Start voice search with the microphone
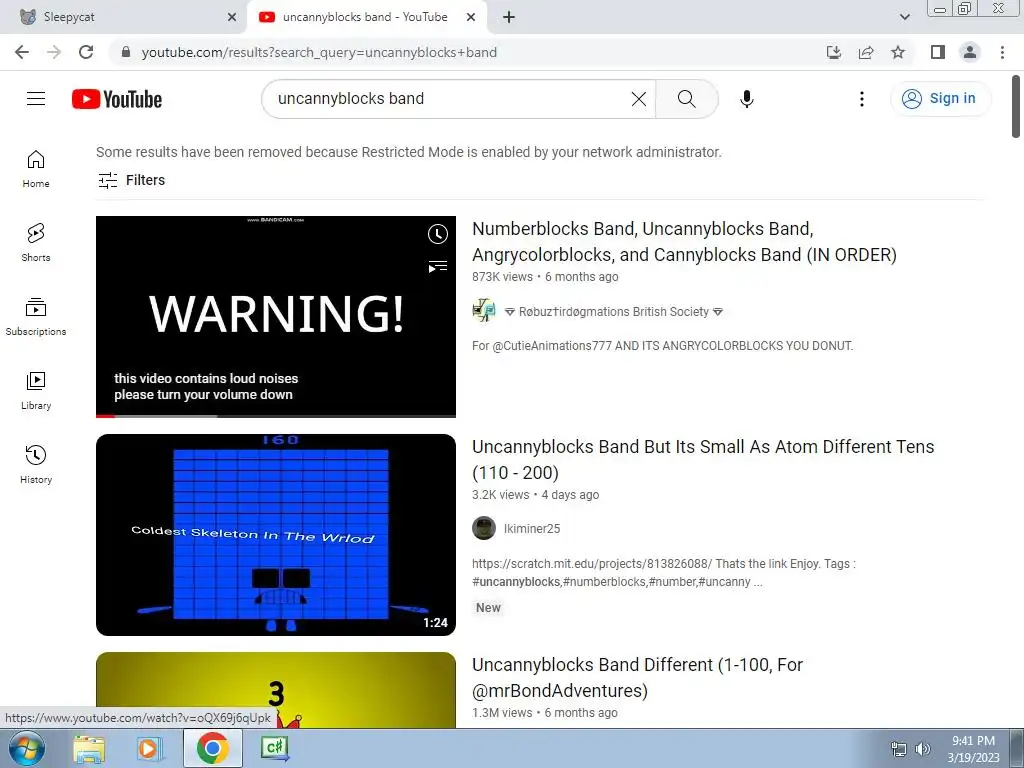The image size is (1024, 768). click(x=746, y=99)
